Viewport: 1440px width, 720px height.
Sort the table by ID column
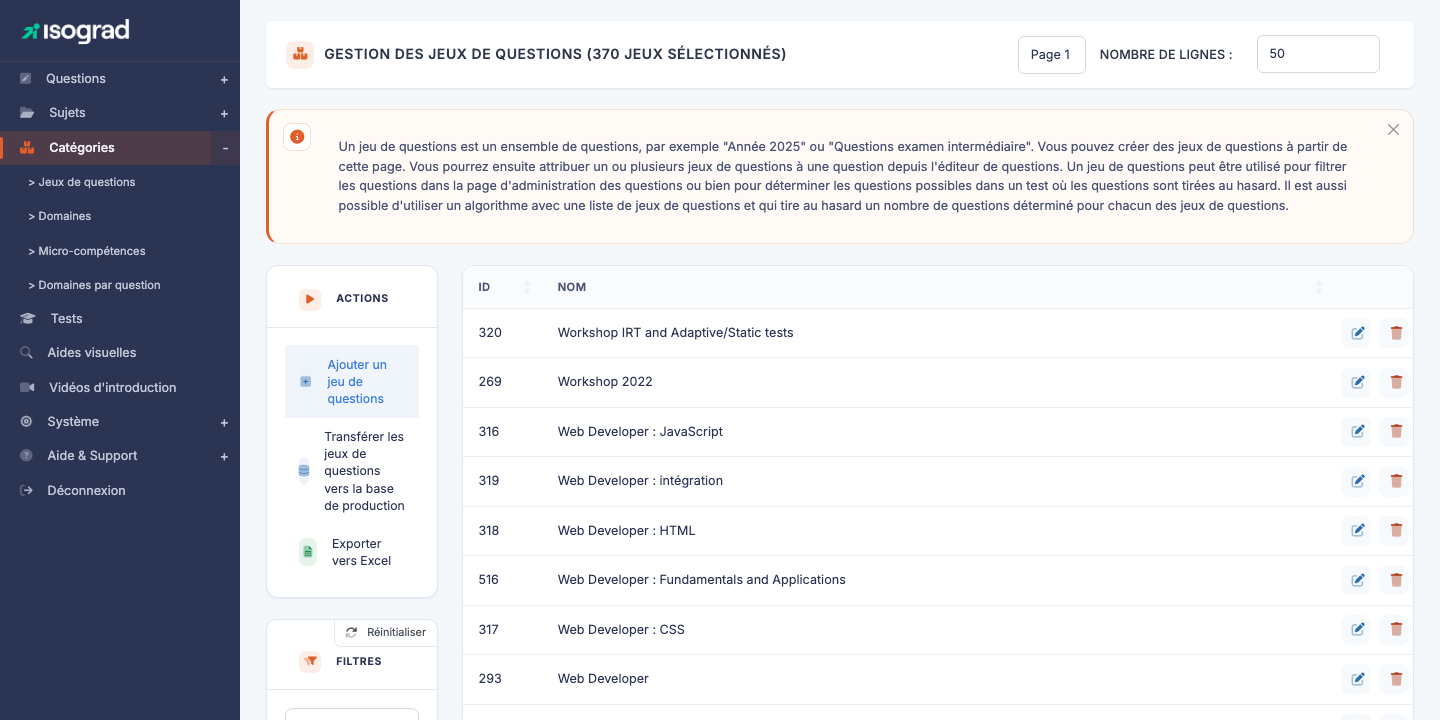527,287
